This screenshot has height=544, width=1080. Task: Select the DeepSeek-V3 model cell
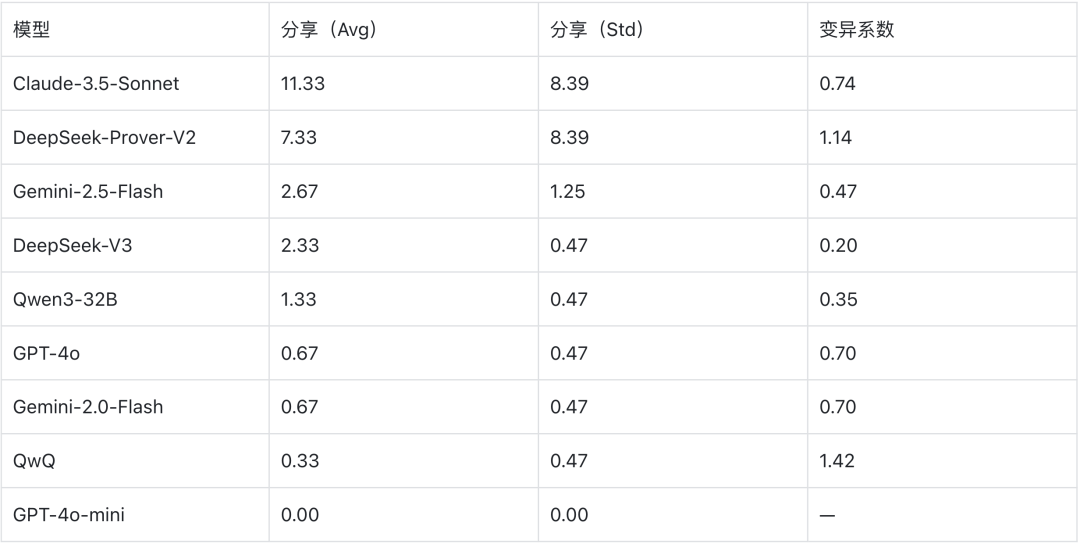(72, 246)
